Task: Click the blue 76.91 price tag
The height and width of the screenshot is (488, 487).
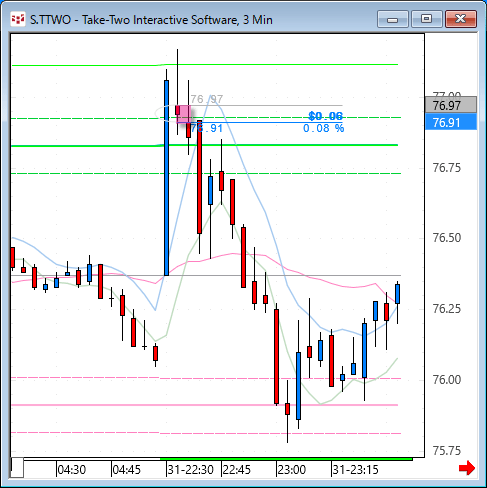Action: click(451, 122)
